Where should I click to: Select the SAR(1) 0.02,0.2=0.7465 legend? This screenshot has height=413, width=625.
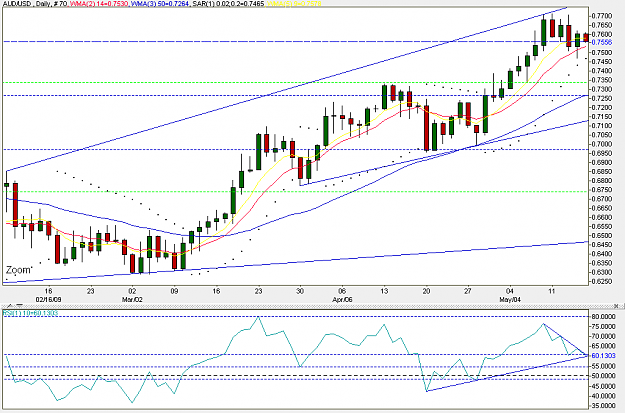pos(228,4)
